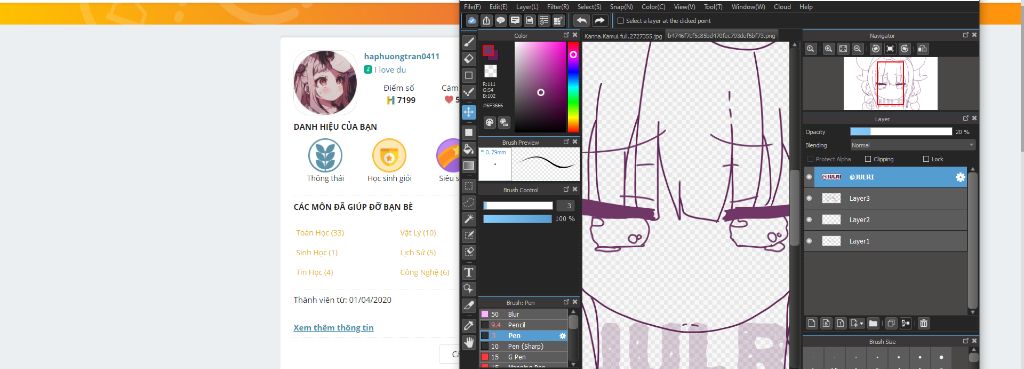Click username haphuongtran0411 on profile page
Image resolution: width=1024 pixels, height=369 pixels.
coord(402,57)
